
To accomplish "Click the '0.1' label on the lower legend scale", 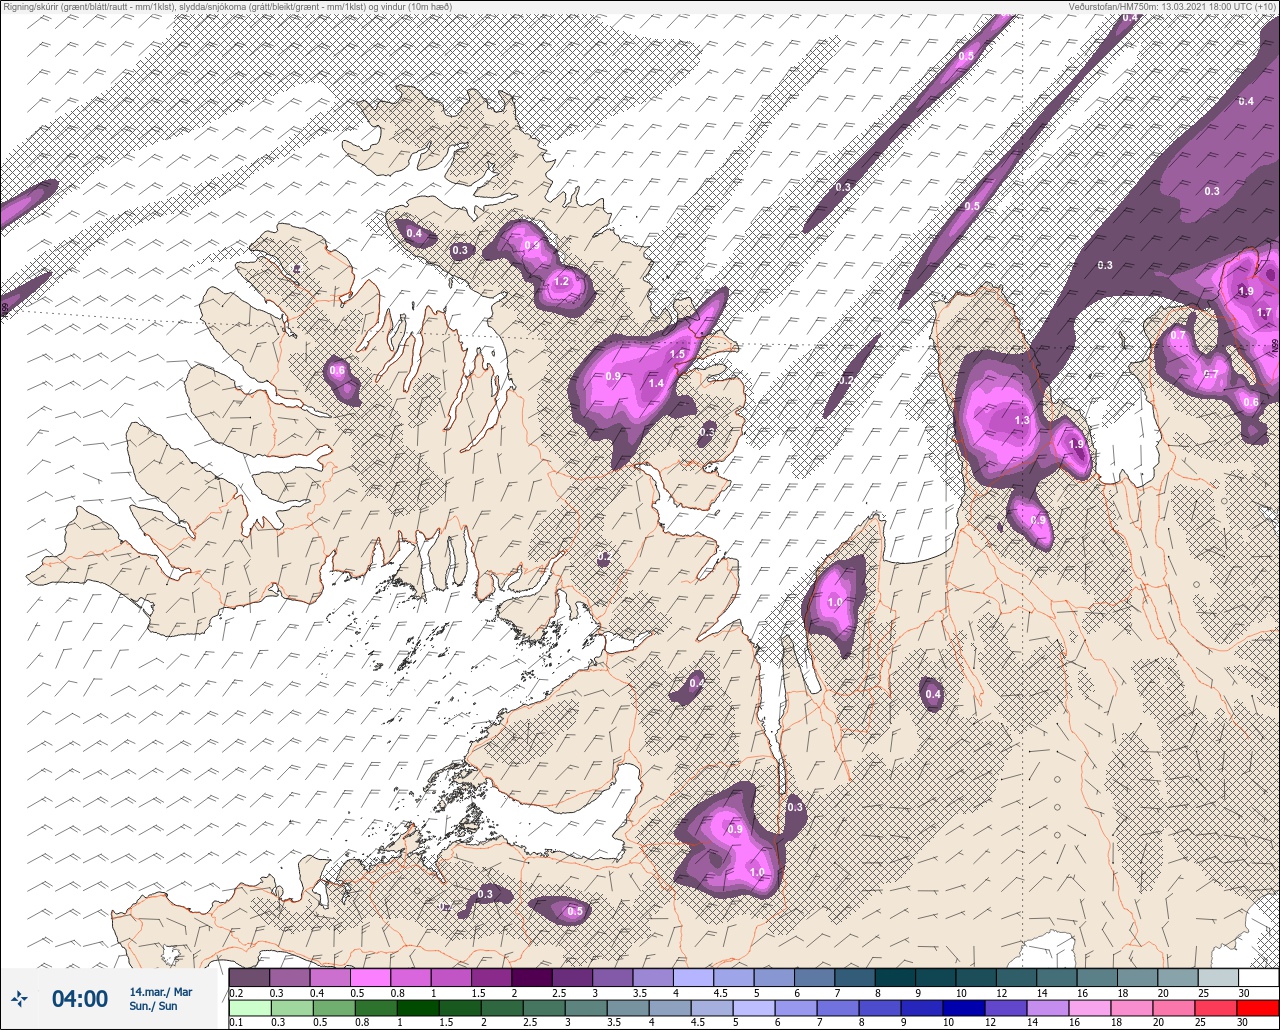I will (x=236, y=1022).
